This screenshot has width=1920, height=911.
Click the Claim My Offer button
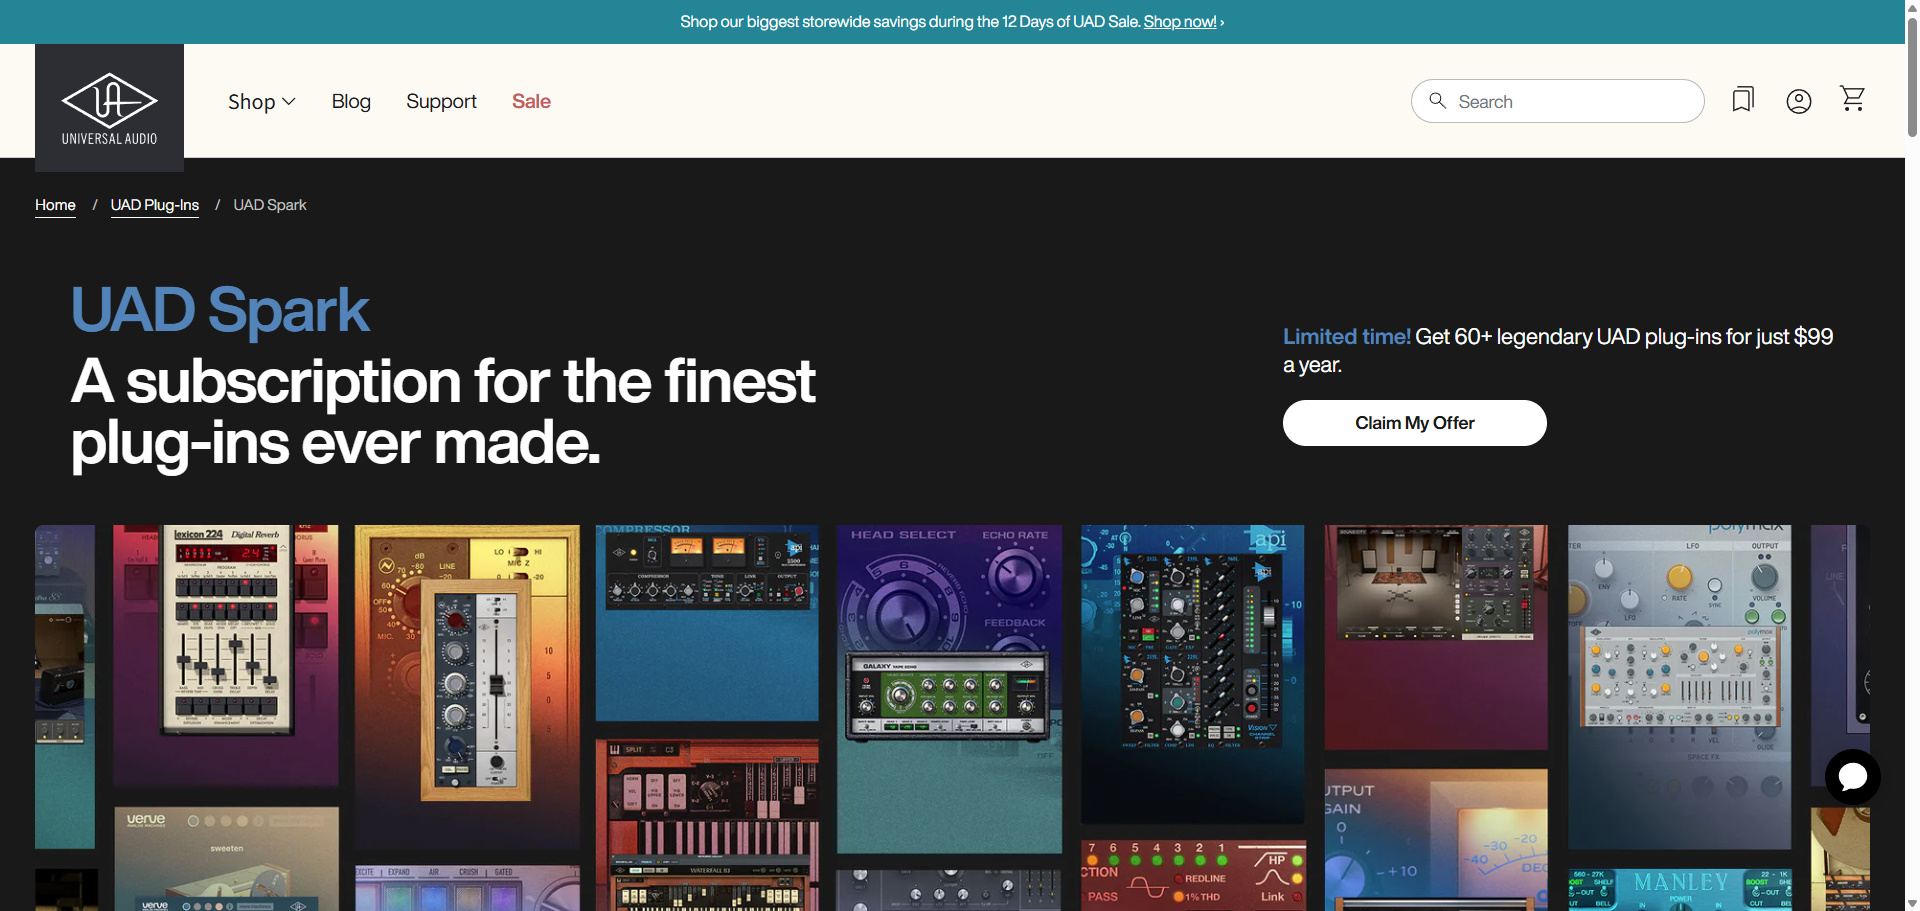[1414, 423]
